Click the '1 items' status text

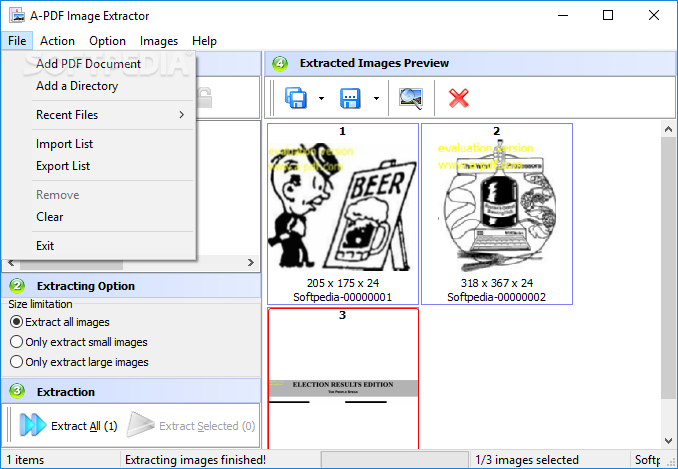25,459
